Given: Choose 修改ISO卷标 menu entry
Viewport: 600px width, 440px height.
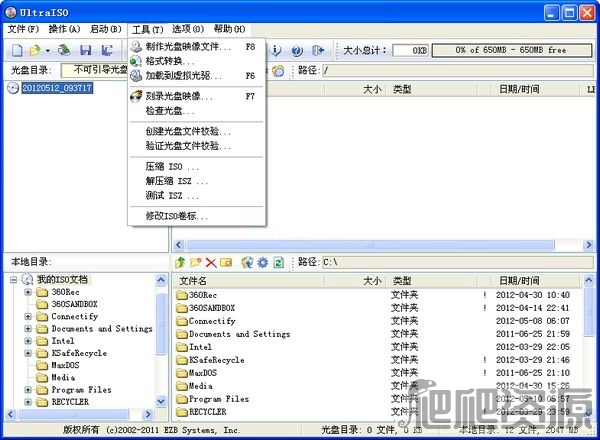Looking at the screenshot, I should click(197, 216).
